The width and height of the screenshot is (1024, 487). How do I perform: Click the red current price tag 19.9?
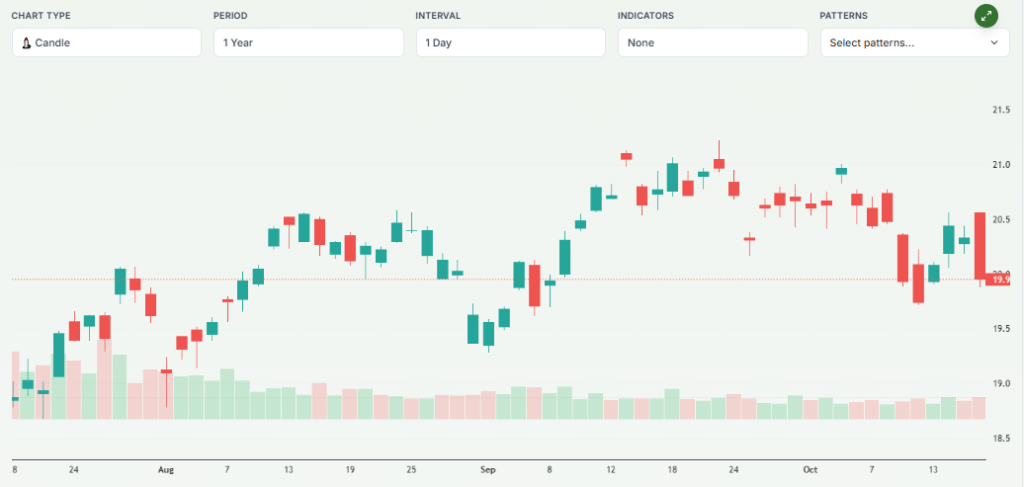click(999, 280)
